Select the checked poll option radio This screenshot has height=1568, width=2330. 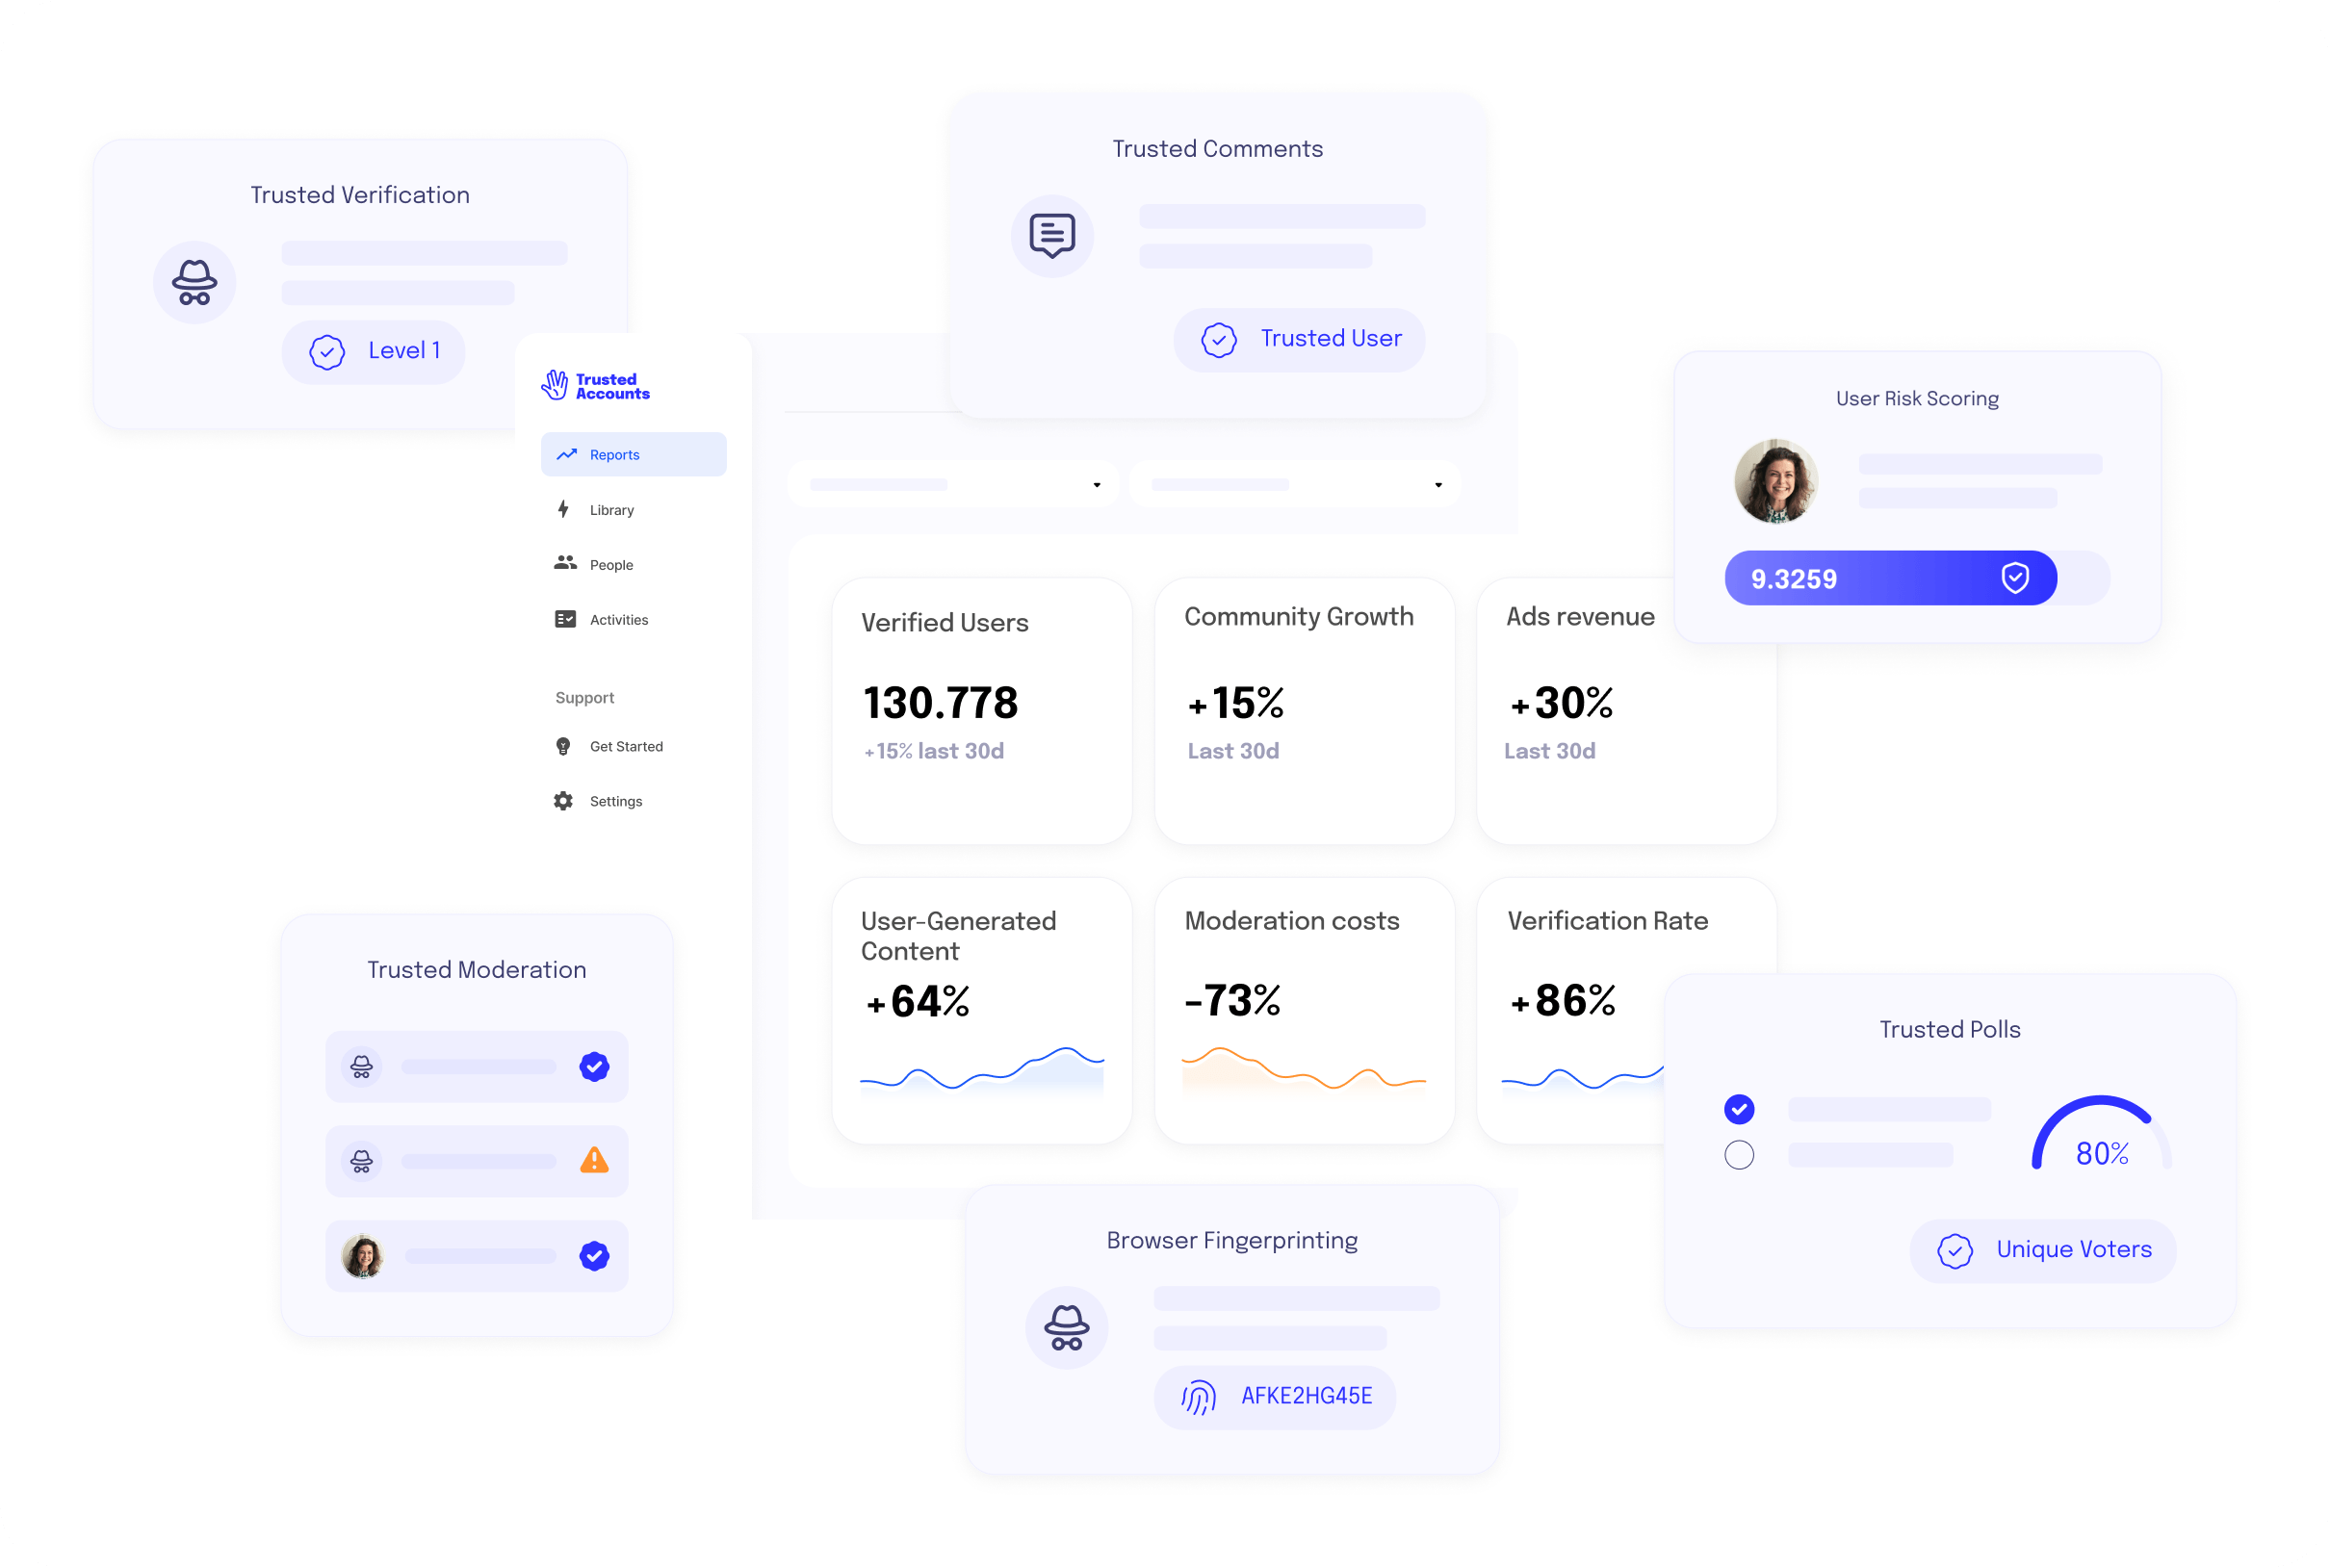pos(1739,1109)
